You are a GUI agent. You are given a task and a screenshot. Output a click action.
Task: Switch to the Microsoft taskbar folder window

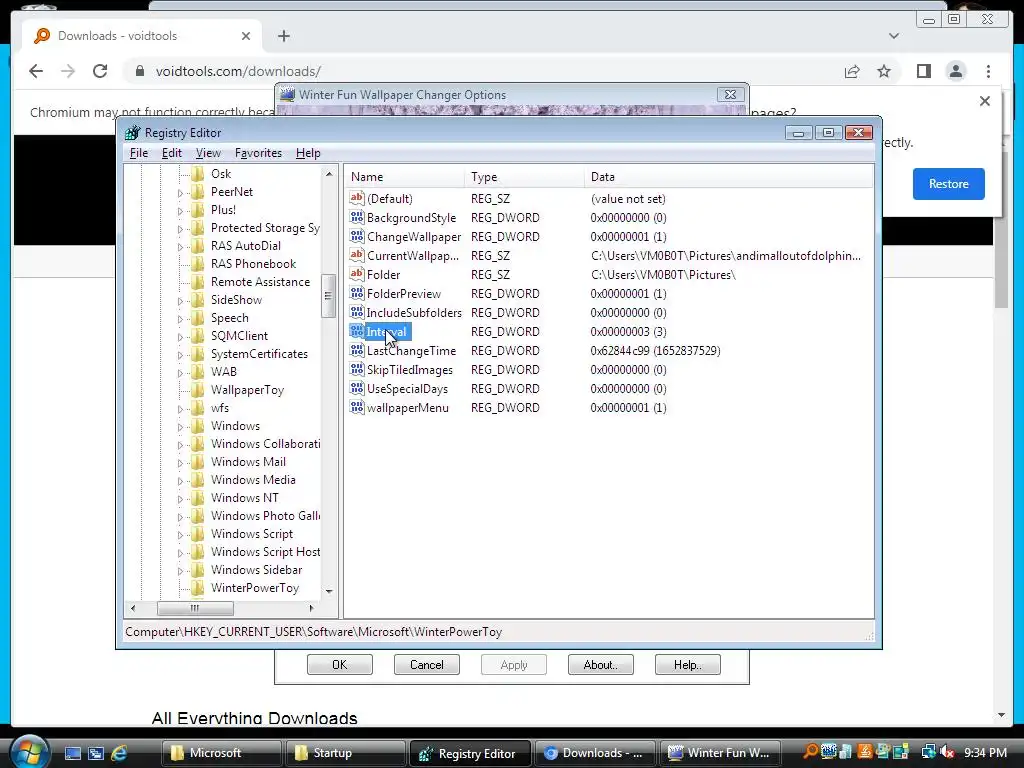pyautogui.click(x=221, y=753)
